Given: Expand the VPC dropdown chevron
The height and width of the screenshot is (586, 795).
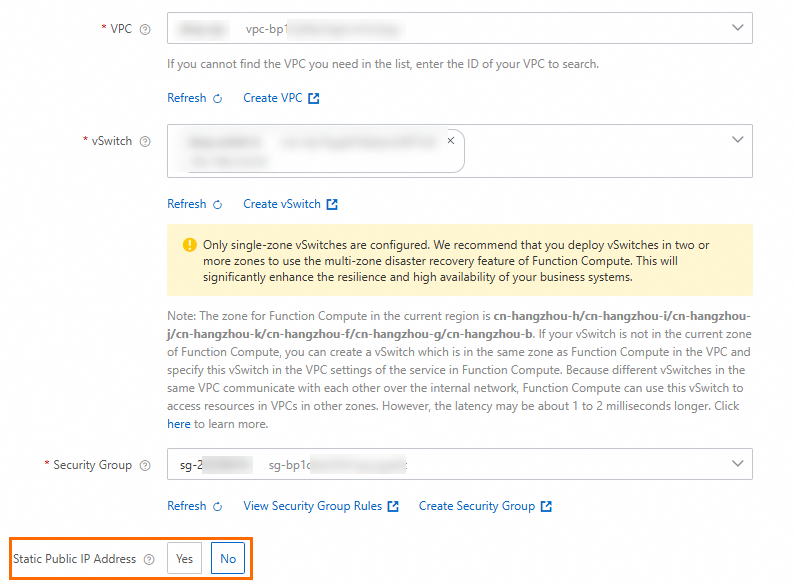Looking at the screenshot, I should pyautogui.click(x=738, y=28).
